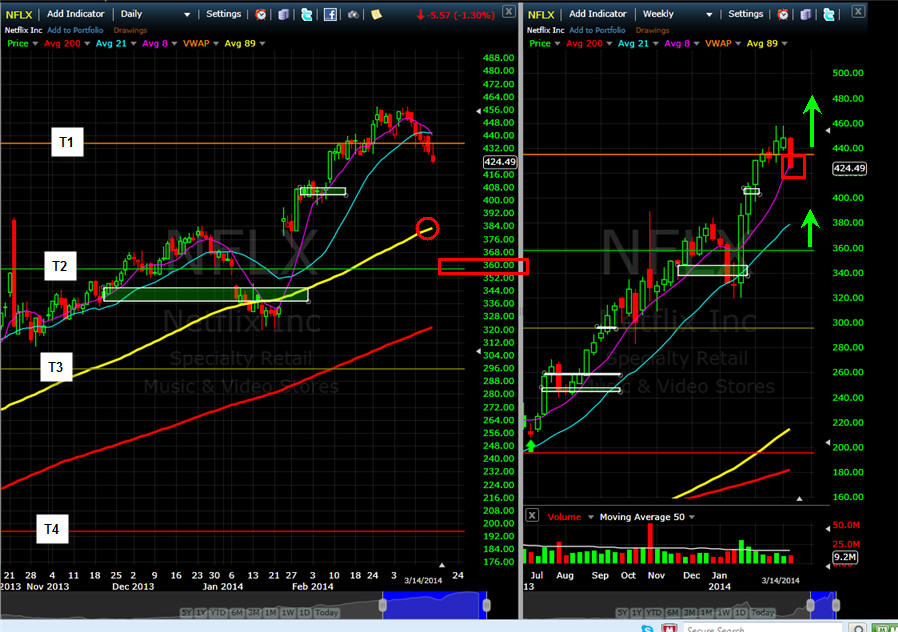Viewport: 898px width, 632px height.
Task: Click the Skype icon in the bottom bar
Action: pyautogui.click(x=647, y=628)
